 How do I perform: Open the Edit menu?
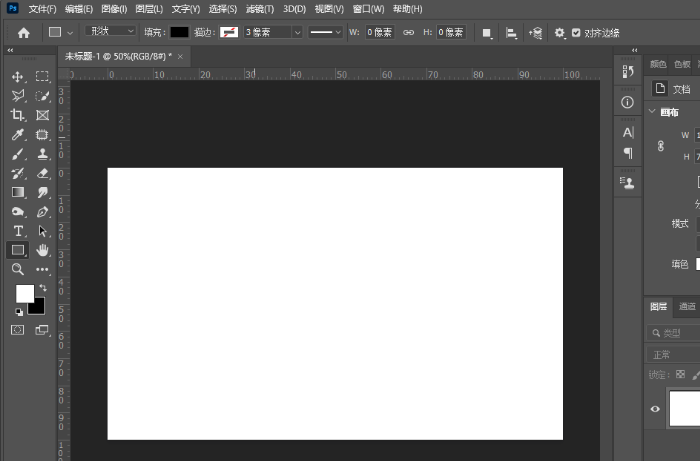[x=79, y=9]
